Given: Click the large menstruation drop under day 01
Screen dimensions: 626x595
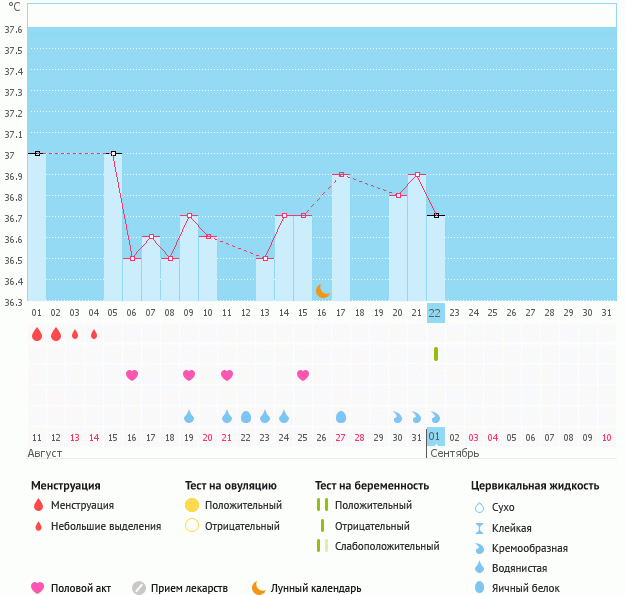Looking at the screenshot, I should pos(37,334).
